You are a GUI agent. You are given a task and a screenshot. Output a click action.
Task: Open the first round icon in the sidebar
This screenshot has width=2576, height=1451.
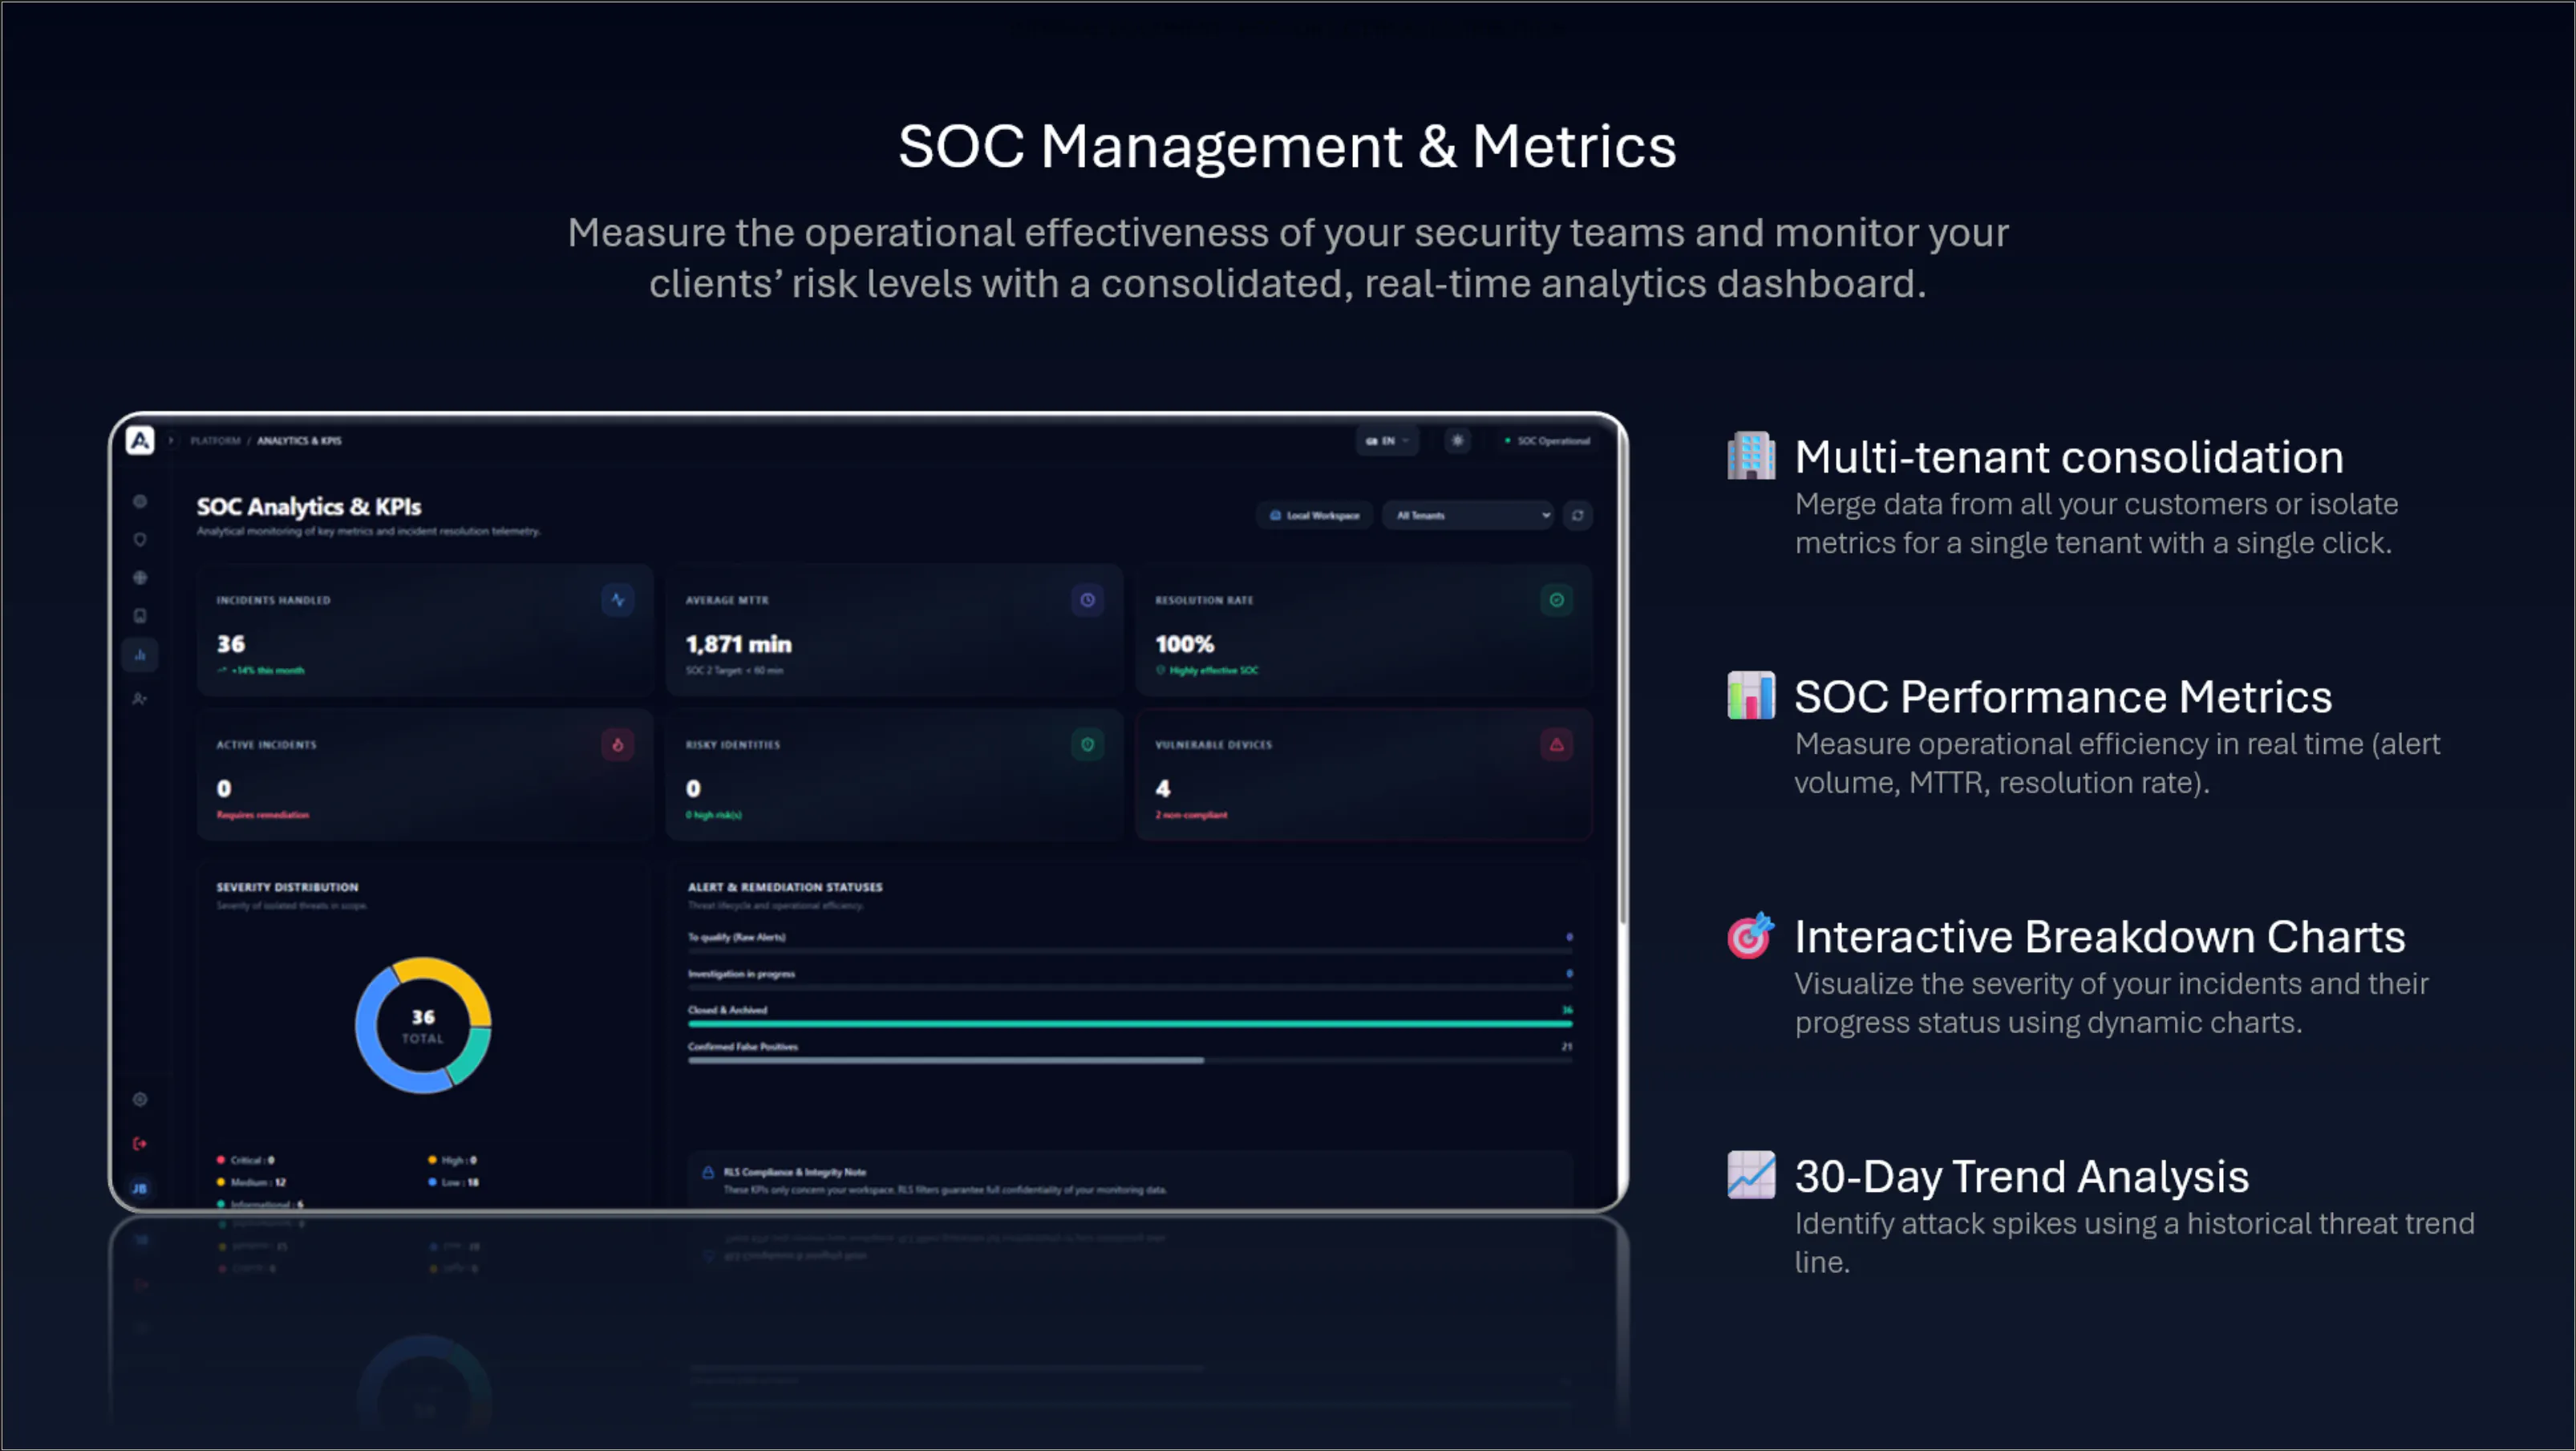(x=140, y=502)
